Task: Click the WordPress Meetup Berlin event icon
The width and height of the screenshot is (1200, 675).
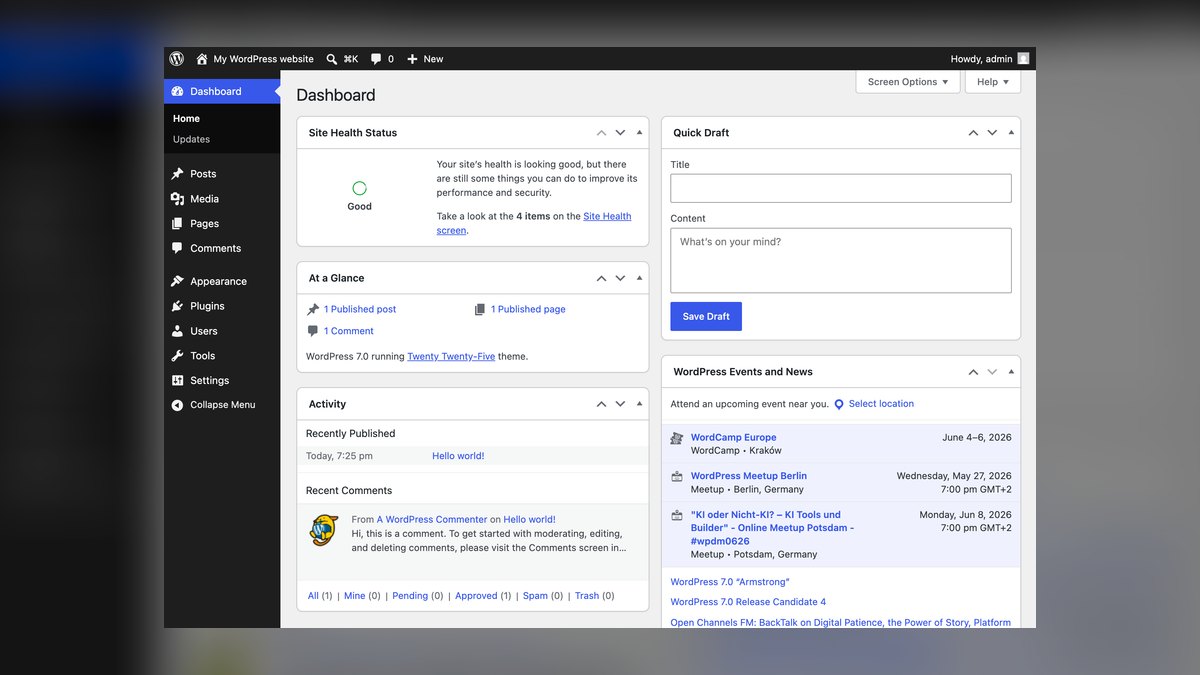Action: 677,477
